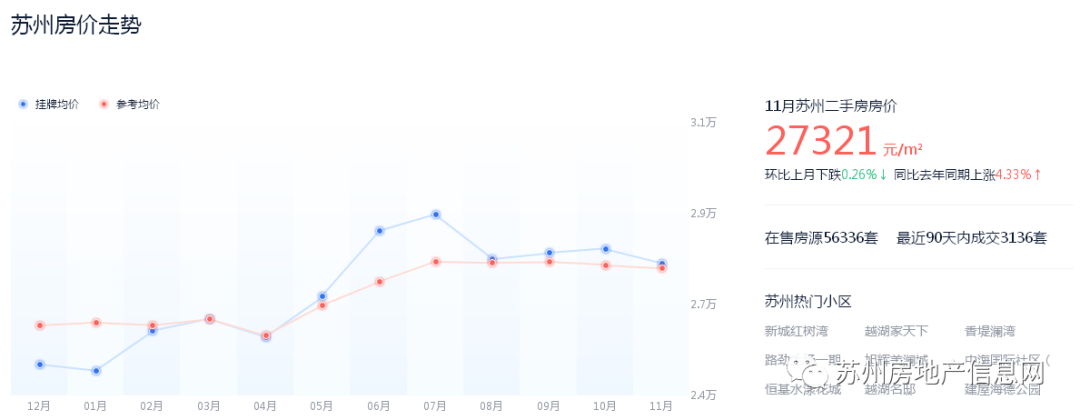Image resolution: width=1080 pixels, height=420 pixels.
Task: Open the 越湖名邸 community link
Action: coord(890,390)
